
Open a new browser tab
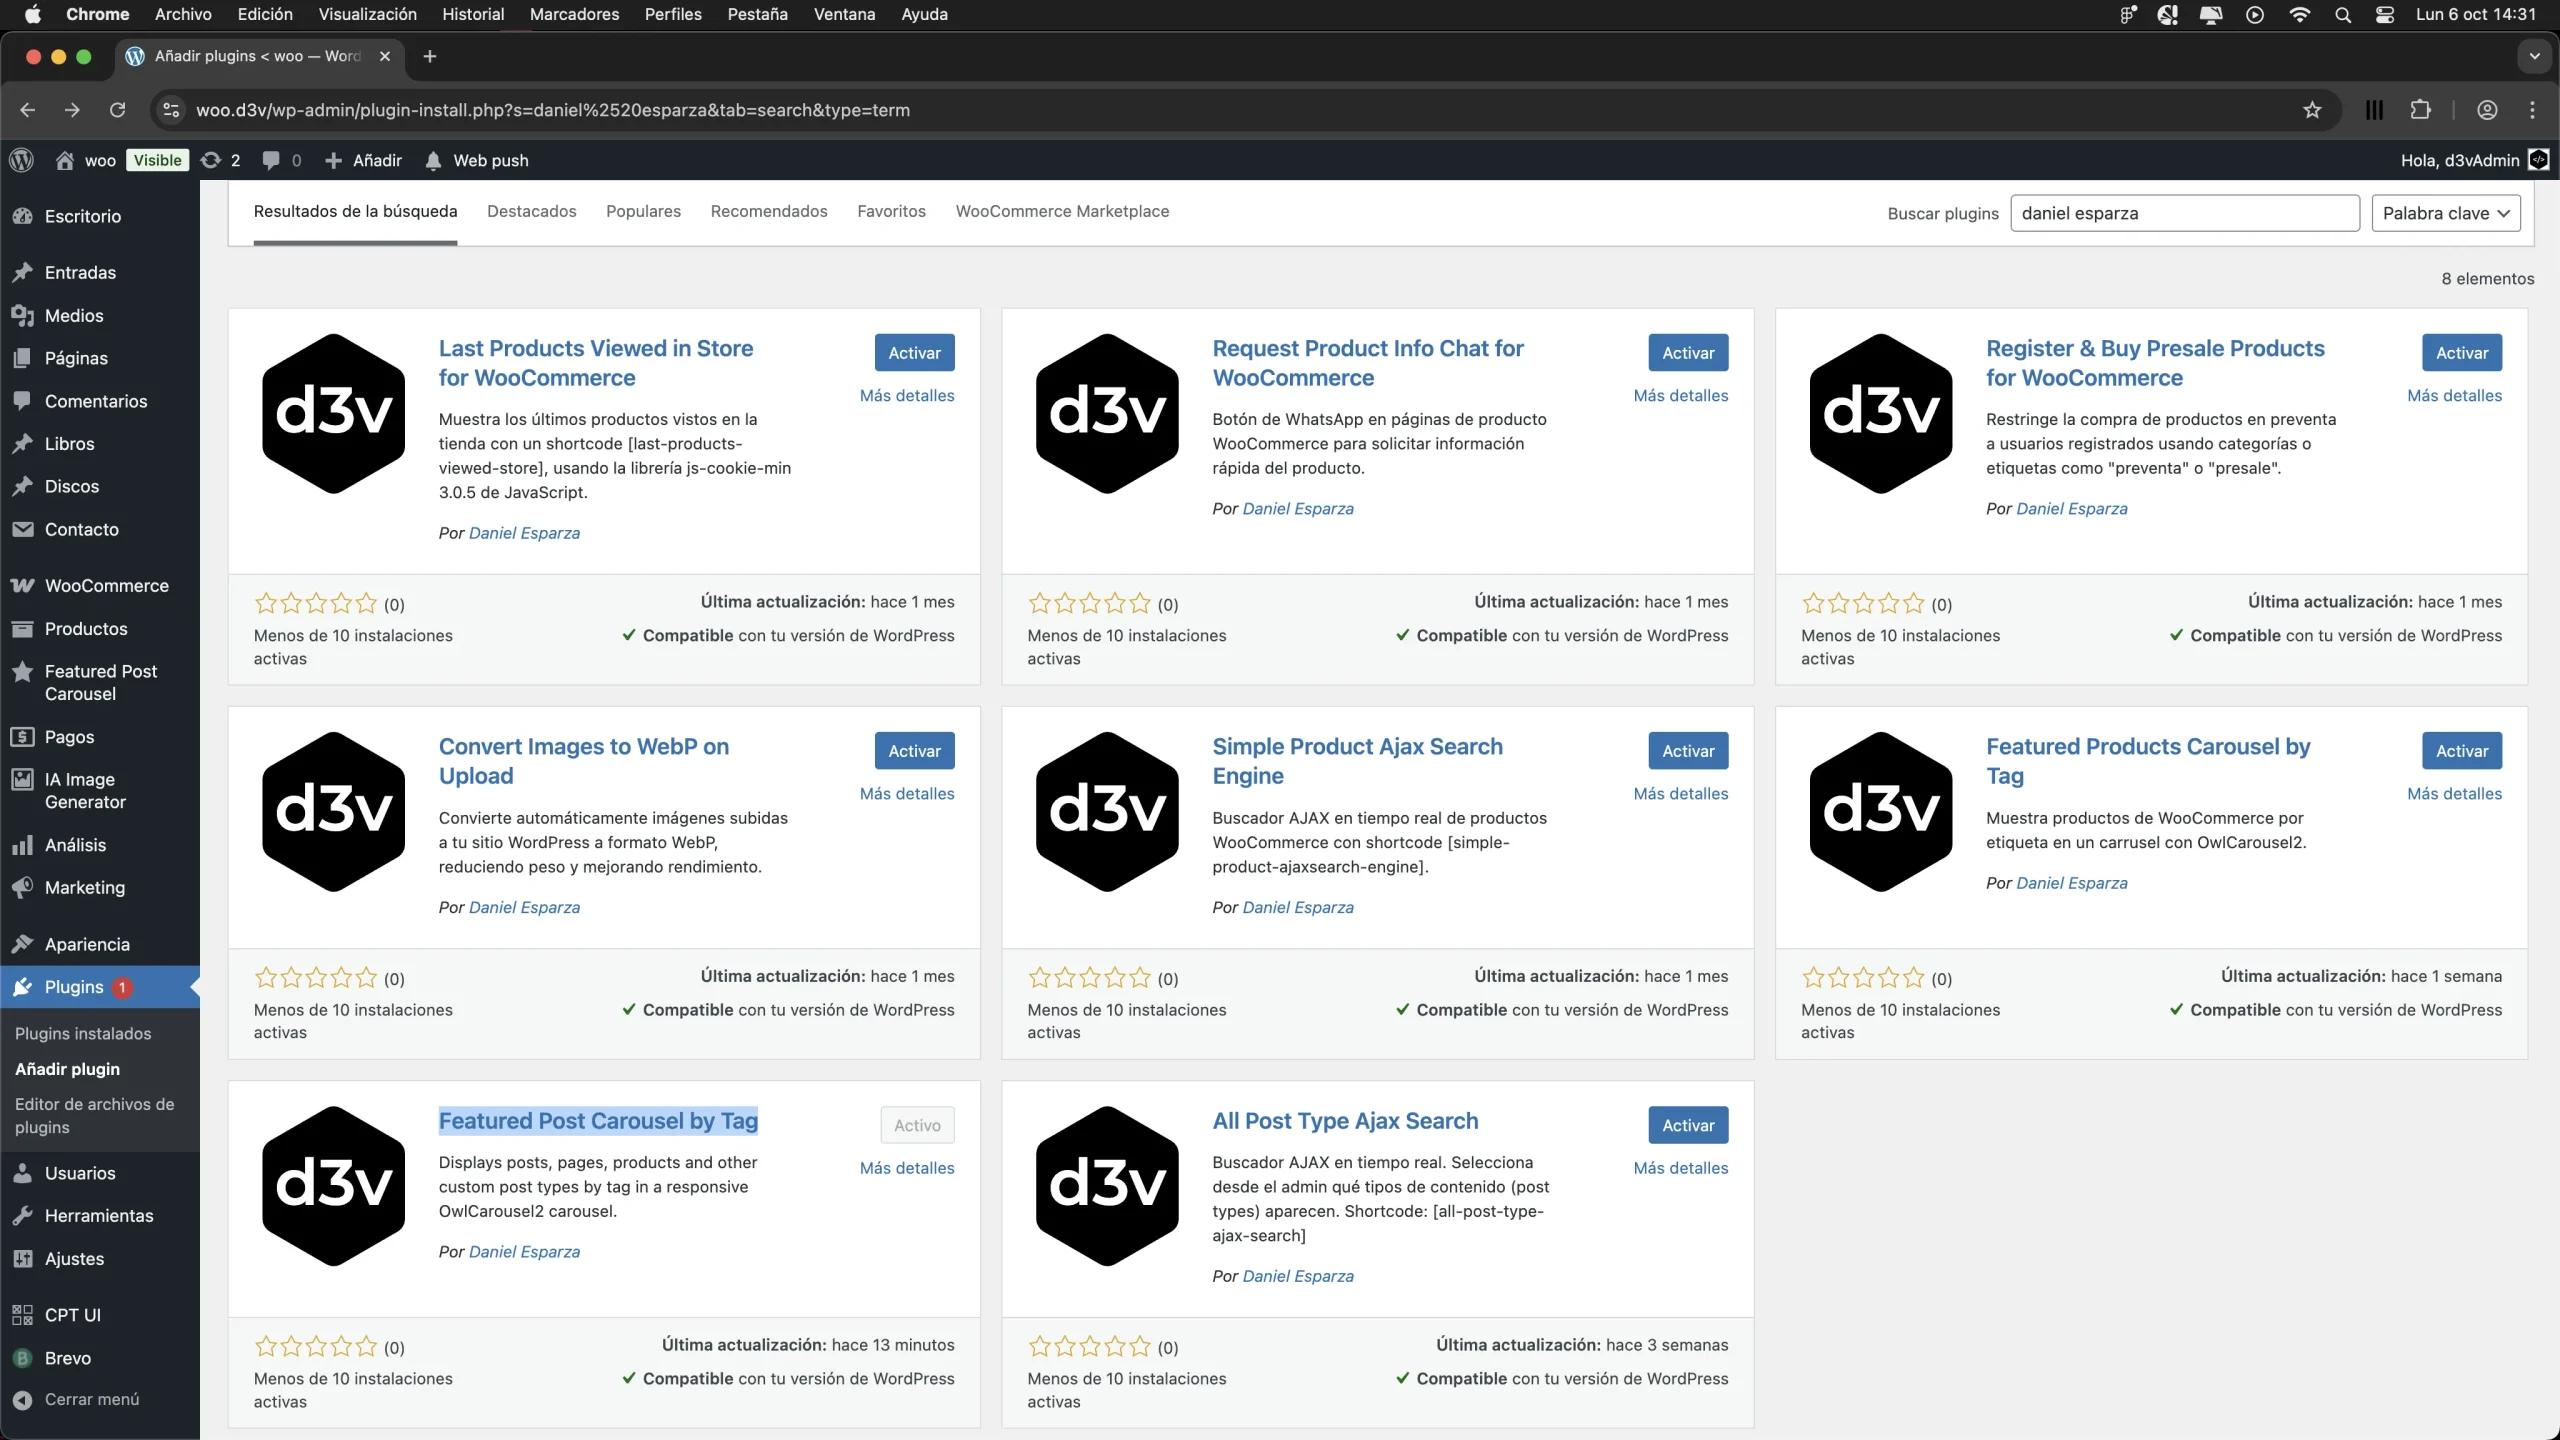[430, 56]
